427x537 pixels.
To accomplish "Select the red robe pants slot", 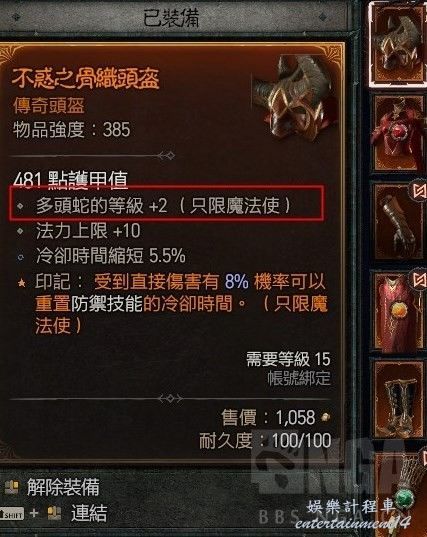I will (399, 310).
